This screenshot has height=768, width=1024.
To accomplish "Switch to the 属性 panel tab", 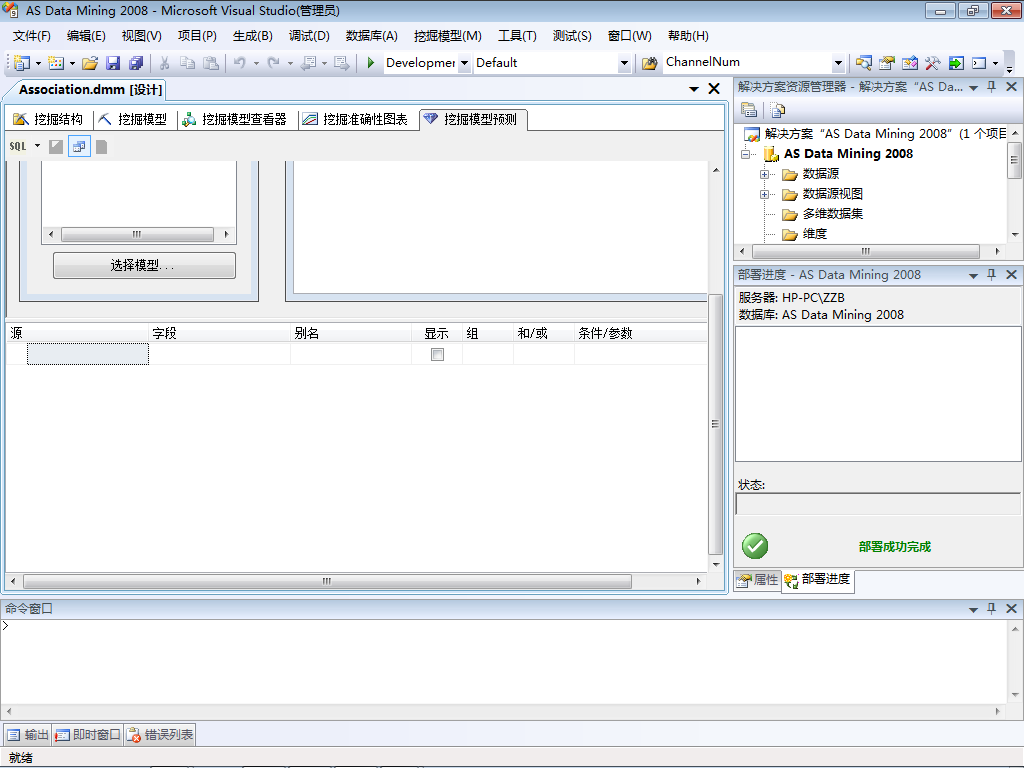I will click(758, 580).
